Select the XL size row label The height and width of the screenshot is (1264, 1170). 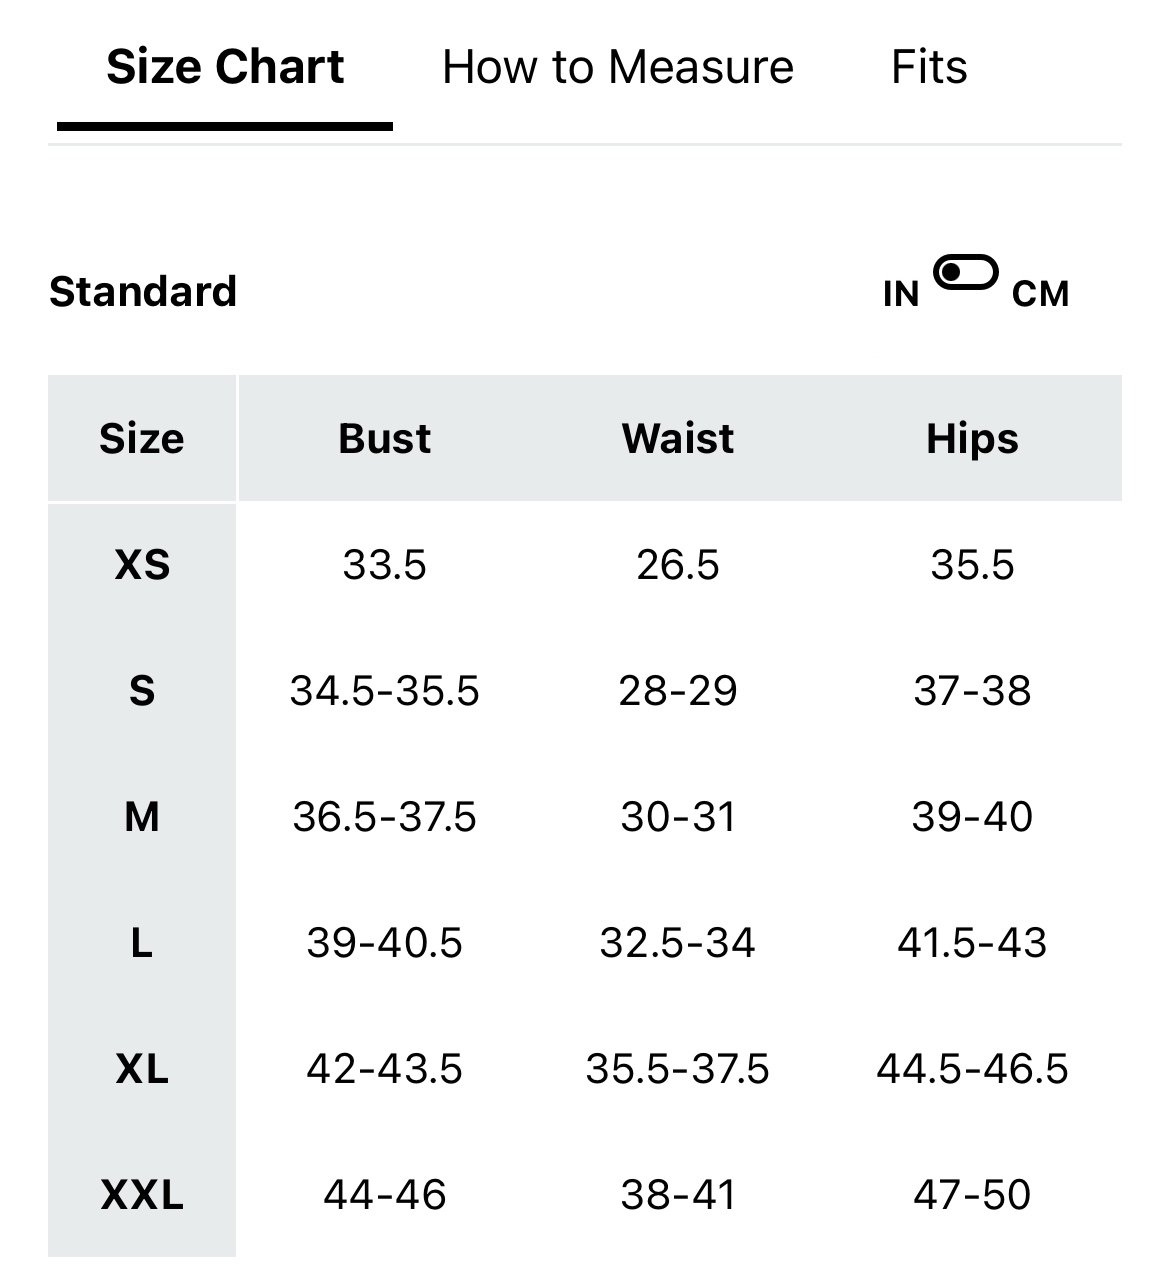(142, 1069)
